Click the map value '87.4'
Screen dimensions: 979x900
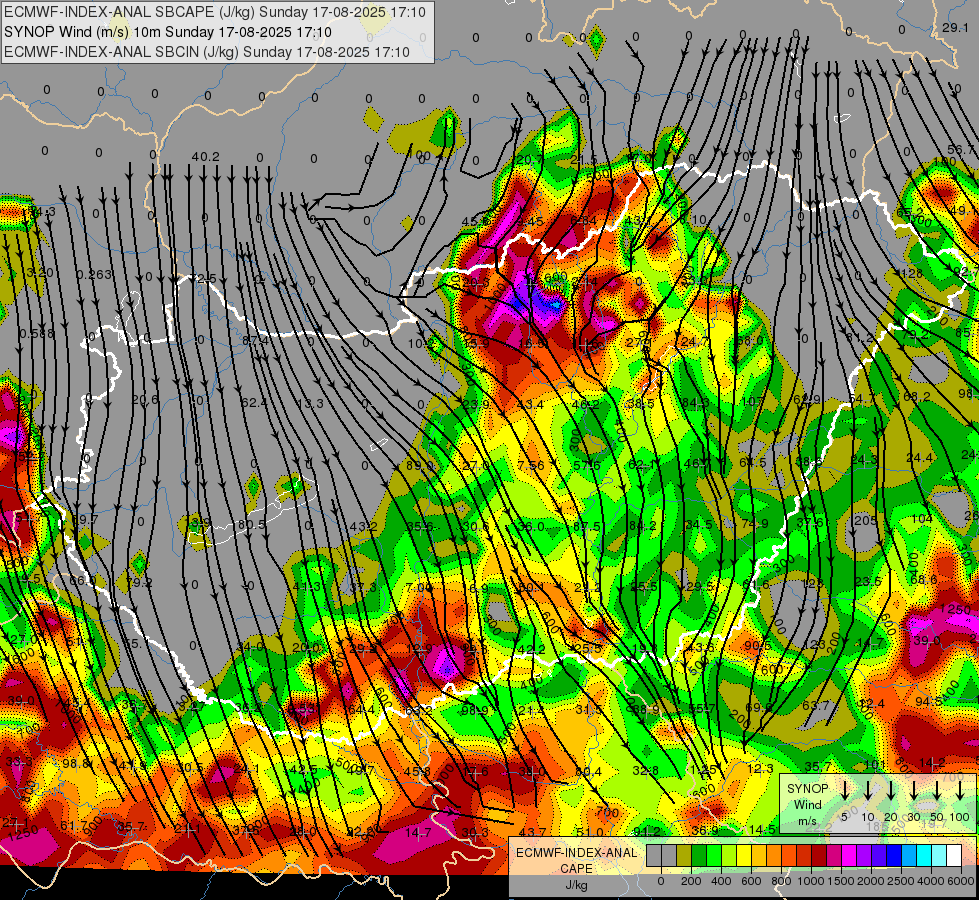point(255,341)
